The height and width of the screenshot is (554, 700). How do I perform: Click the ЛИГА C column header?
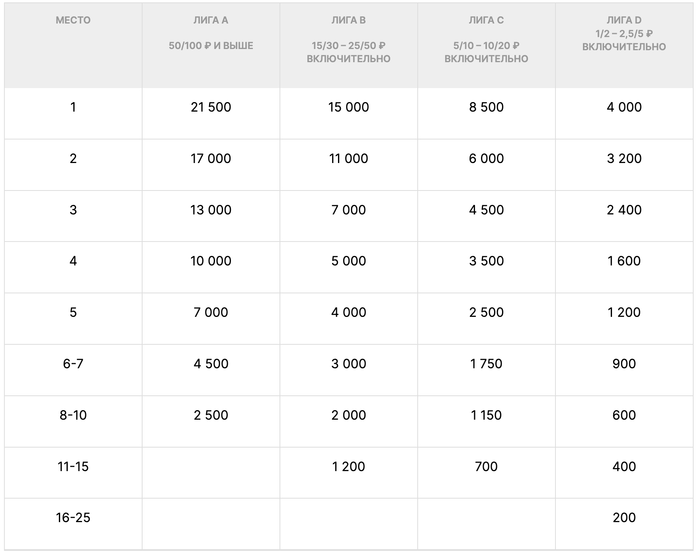tap(486, 20)
